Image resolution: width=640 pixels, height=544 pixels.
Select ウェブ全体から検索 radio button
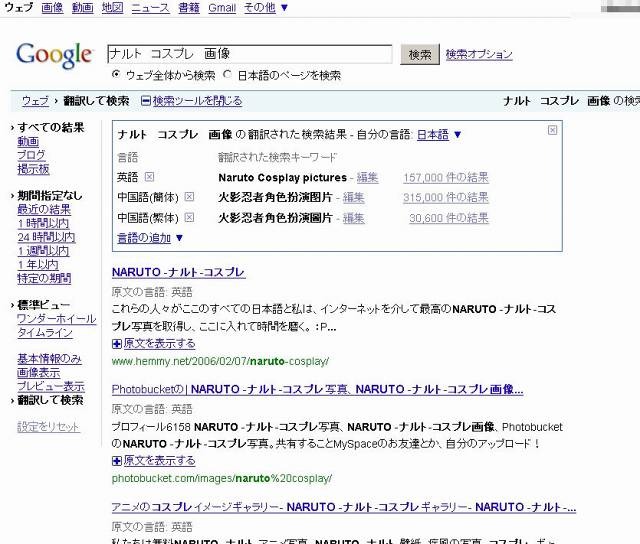(116, 74)
